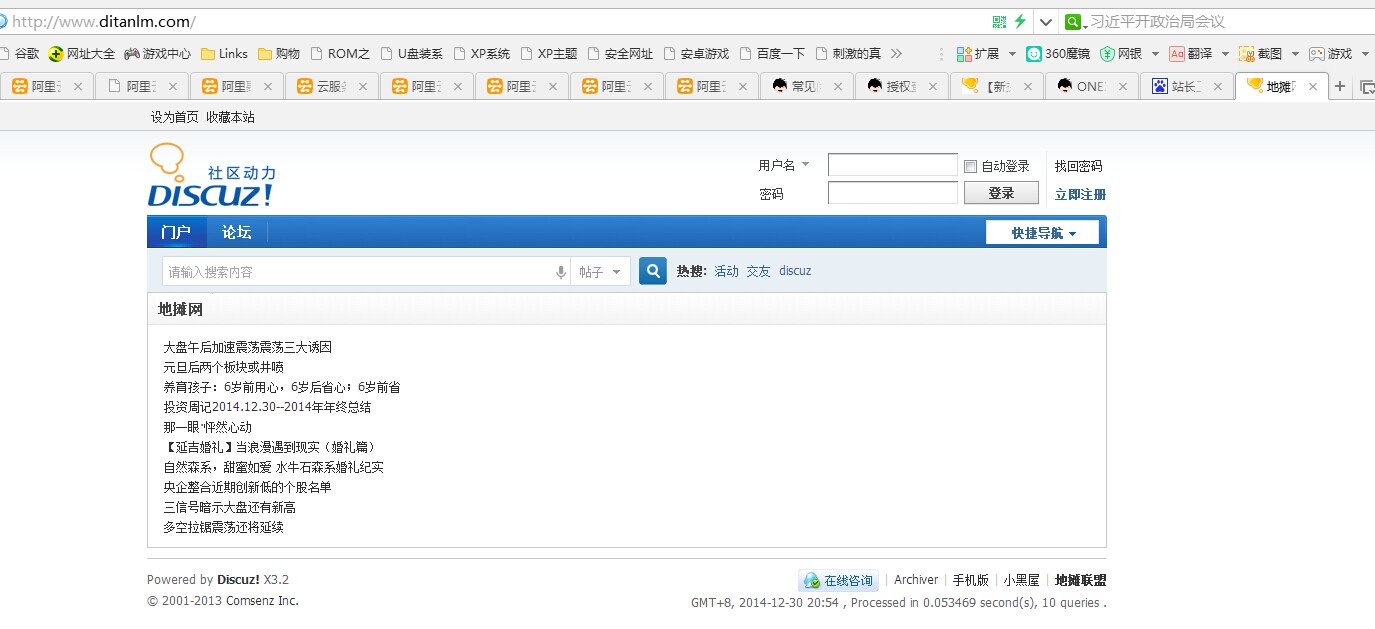Viewport: 1375px width, 629px height.
Task: Enable the 自动登录 checkbox
Action: pyautogui.click(x=970, y=166)
